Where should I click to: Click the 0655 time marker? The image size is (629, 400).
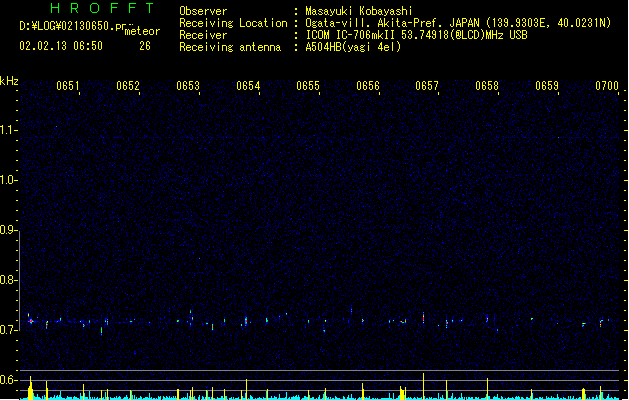(308, 86)
